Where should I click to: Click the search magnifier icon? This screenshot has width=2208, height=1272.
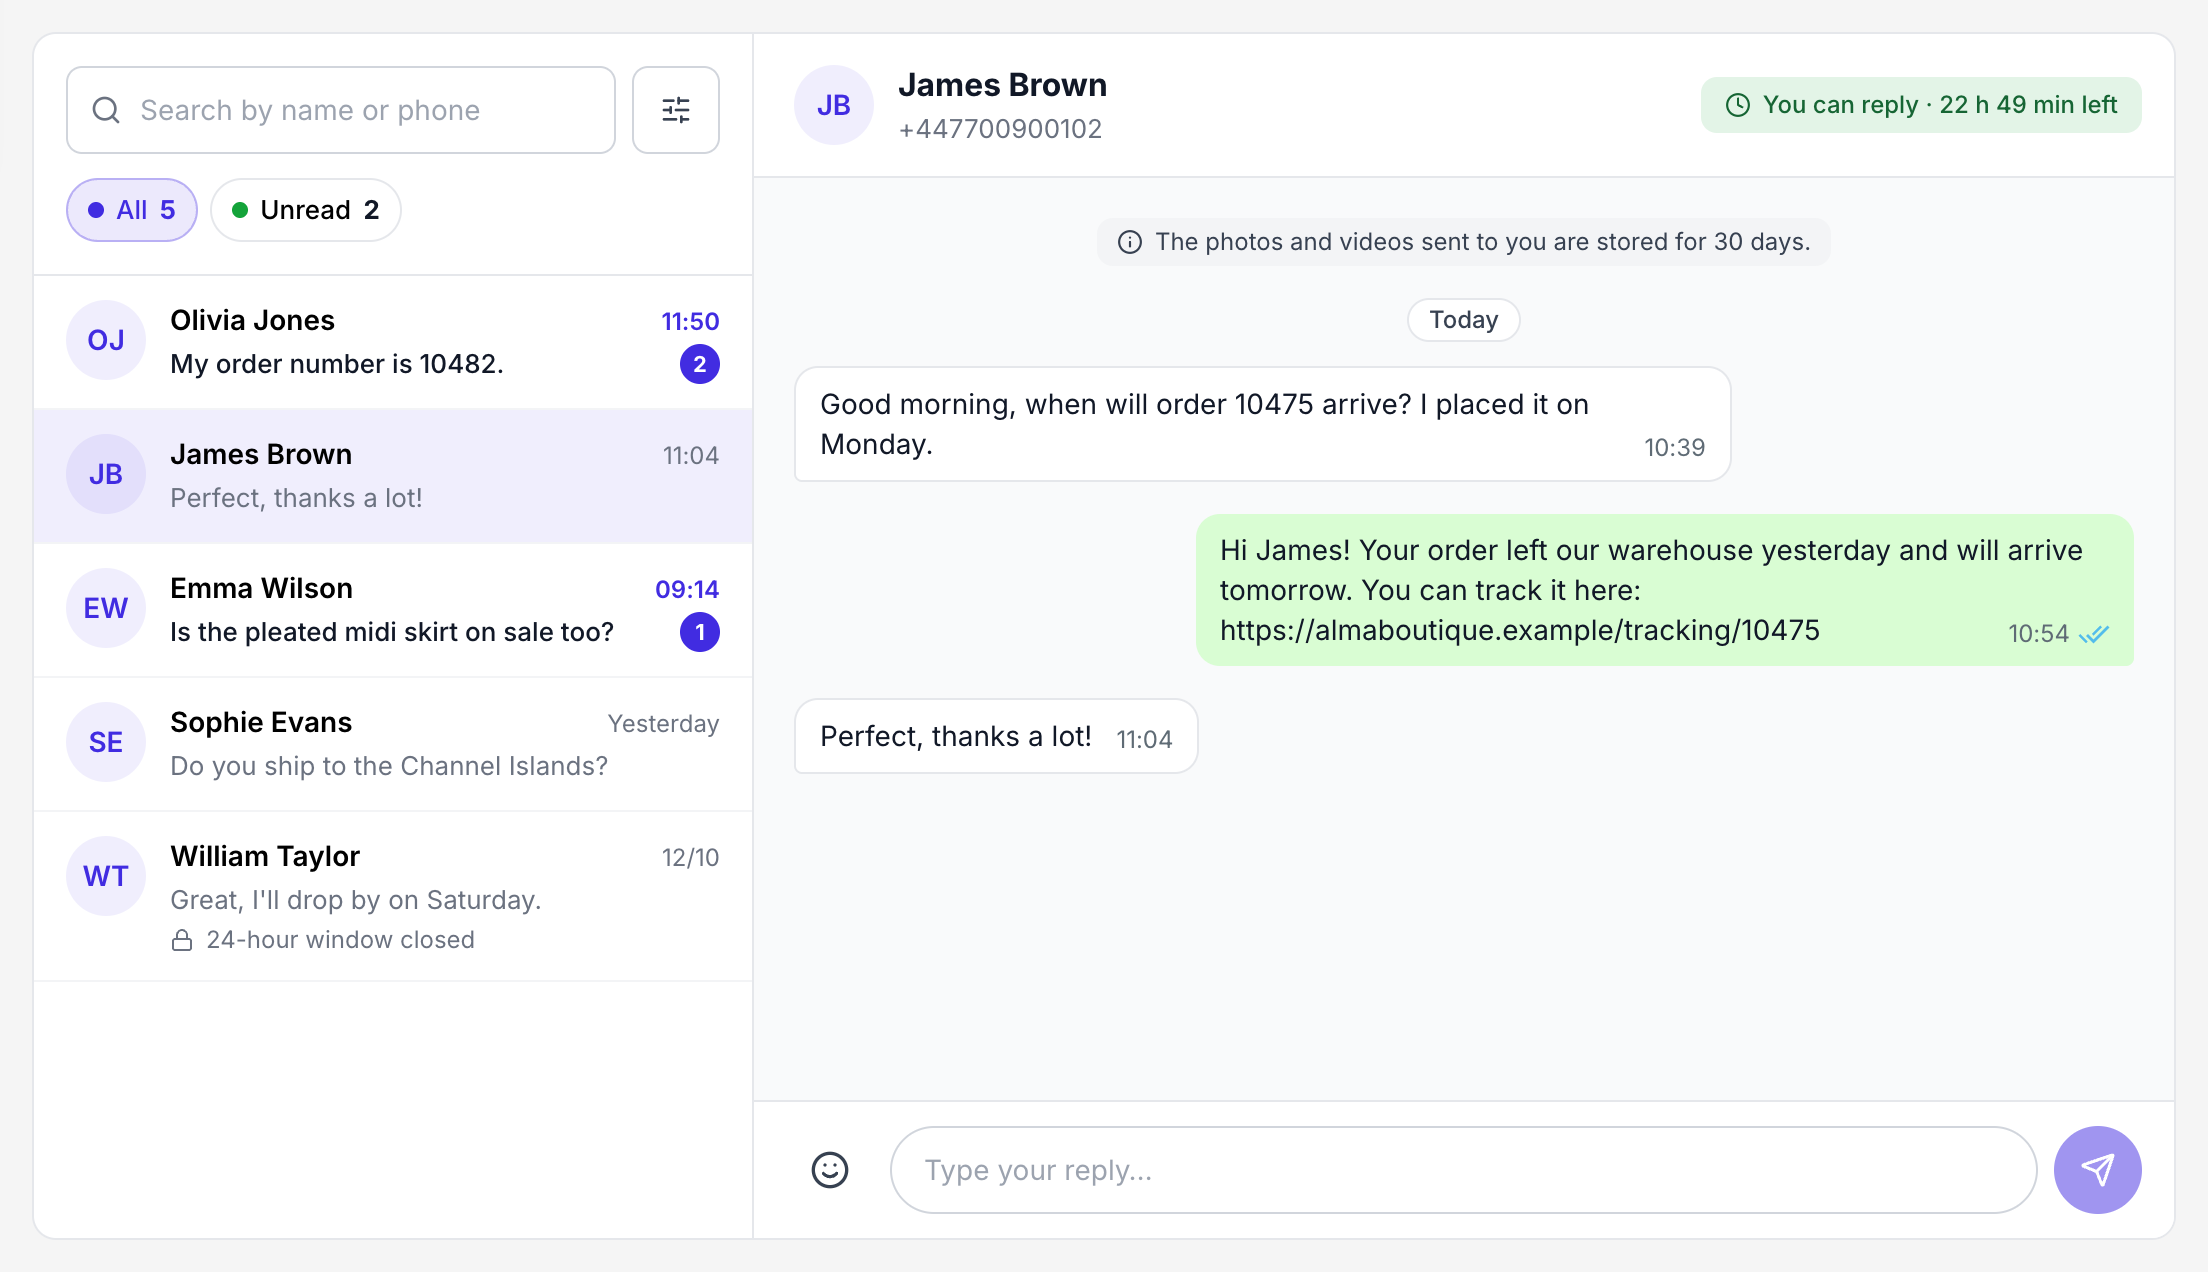click(x=106, y=110)
